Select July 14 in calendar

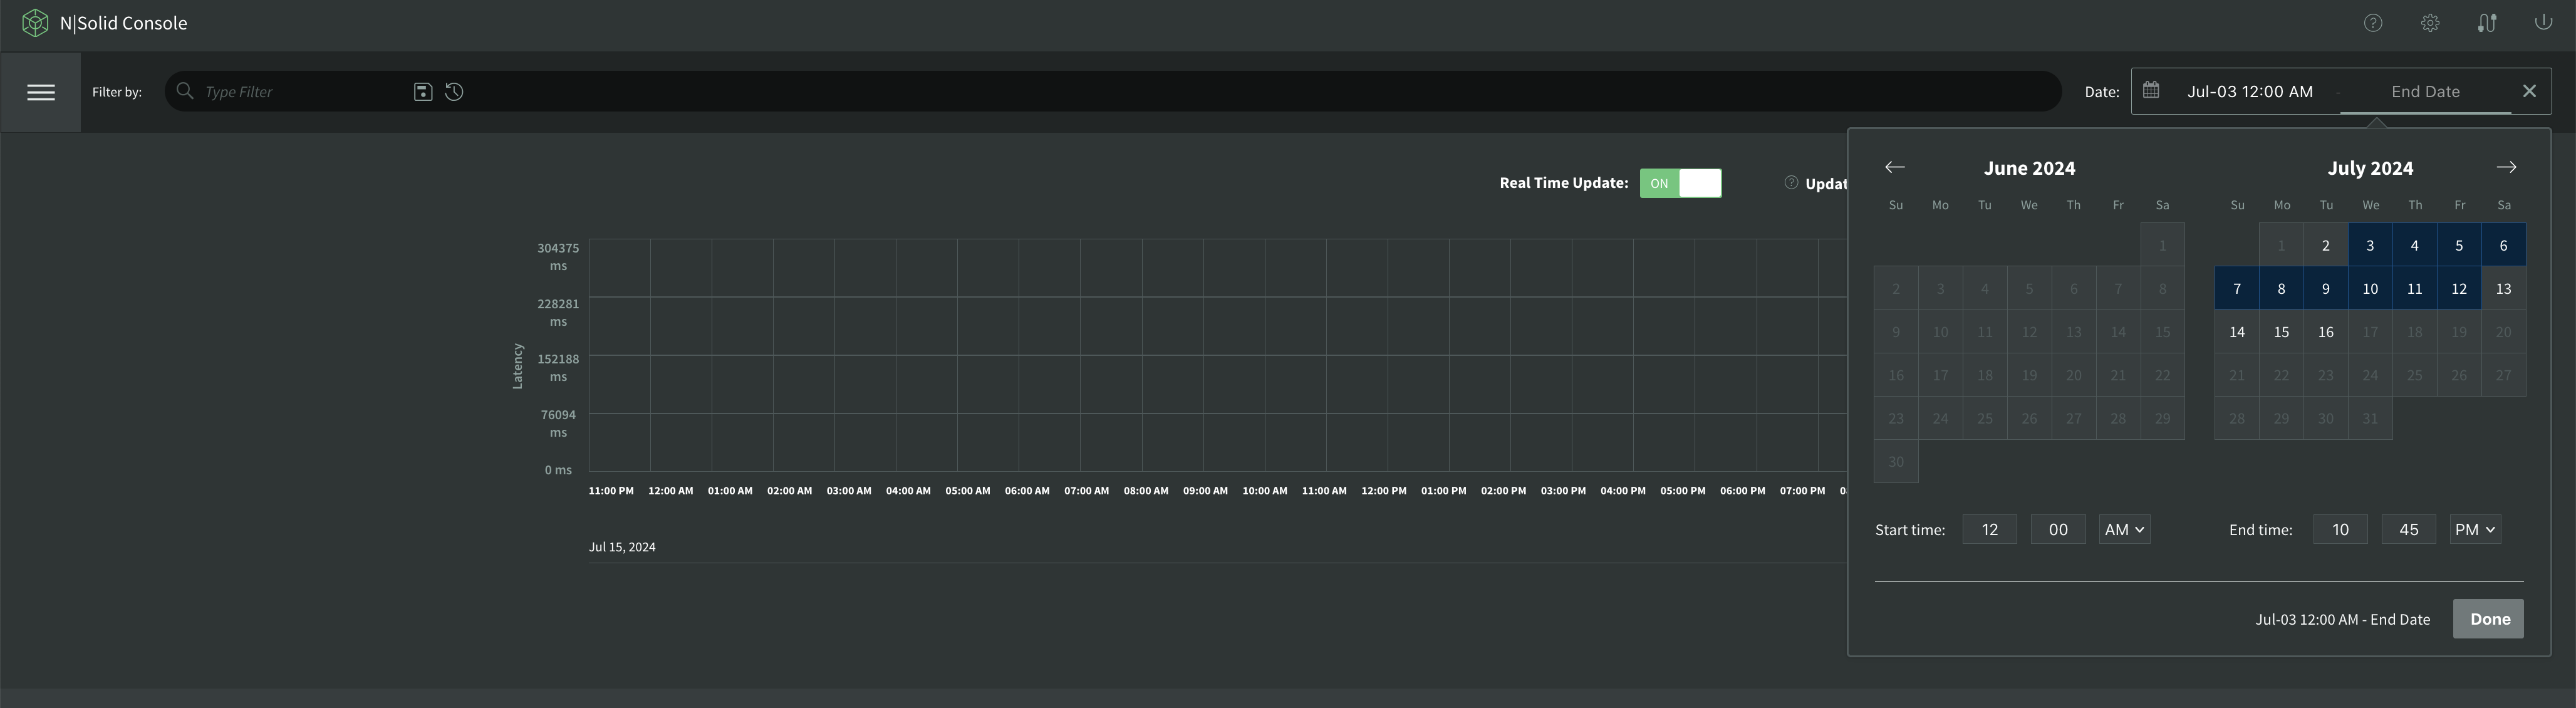[x=2237, y=331]
